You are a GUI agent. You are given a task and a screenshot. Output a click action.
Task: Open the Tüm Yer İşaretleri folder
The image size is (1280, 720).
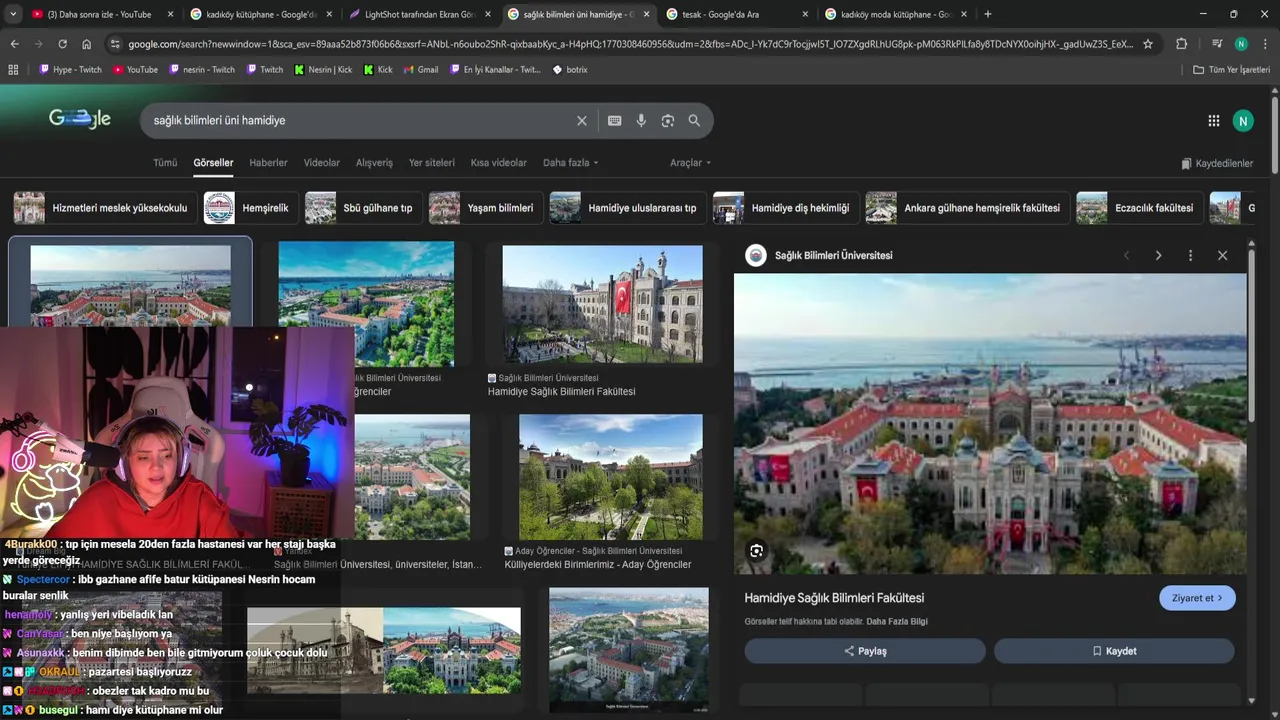(x=1231, y=70)
